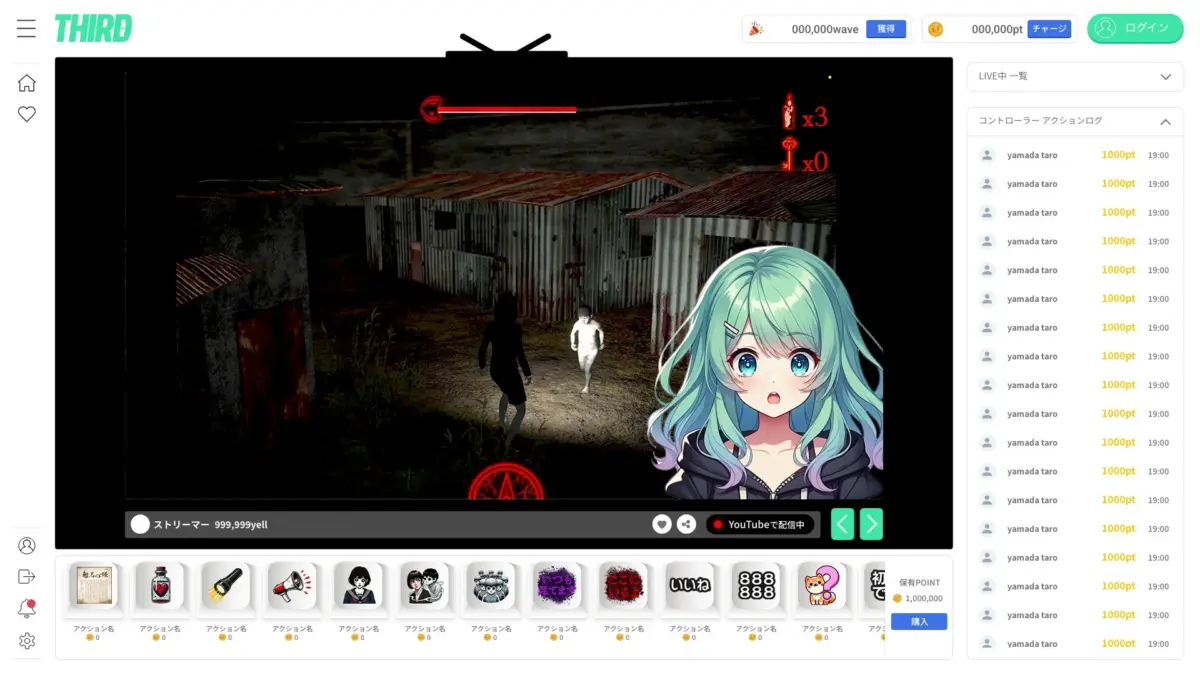The height and width of the screenshot is (675, 1200).
Task: Collapse the コントローラー アクションログ panel
Action: click(x=1166, y=120)
